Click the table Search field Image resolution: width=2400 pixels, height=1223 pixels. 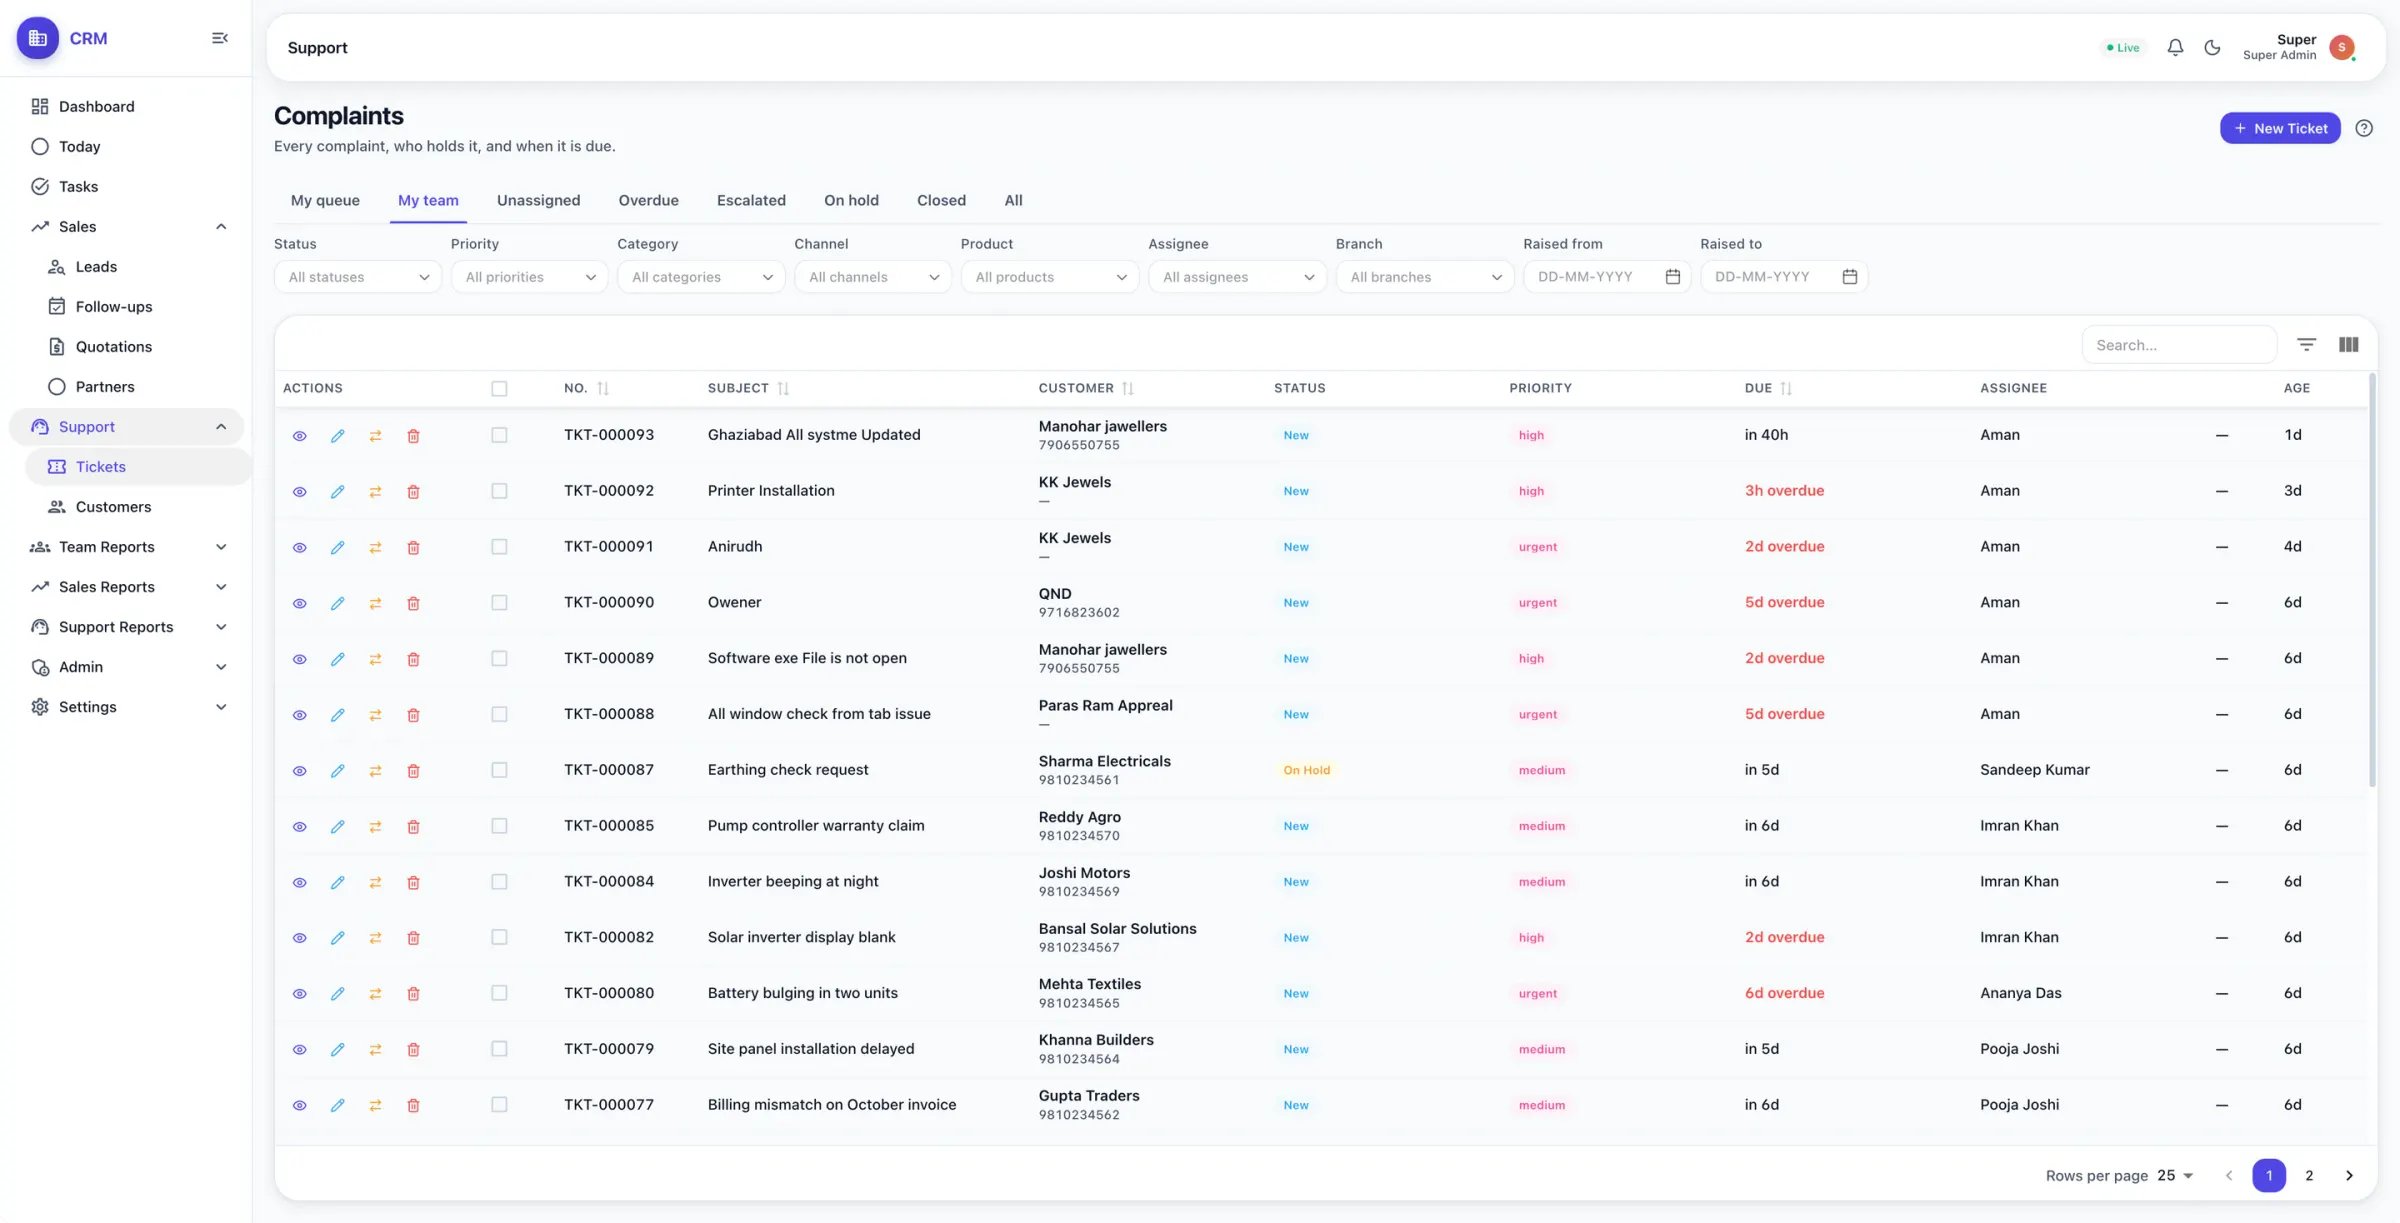2179,345
